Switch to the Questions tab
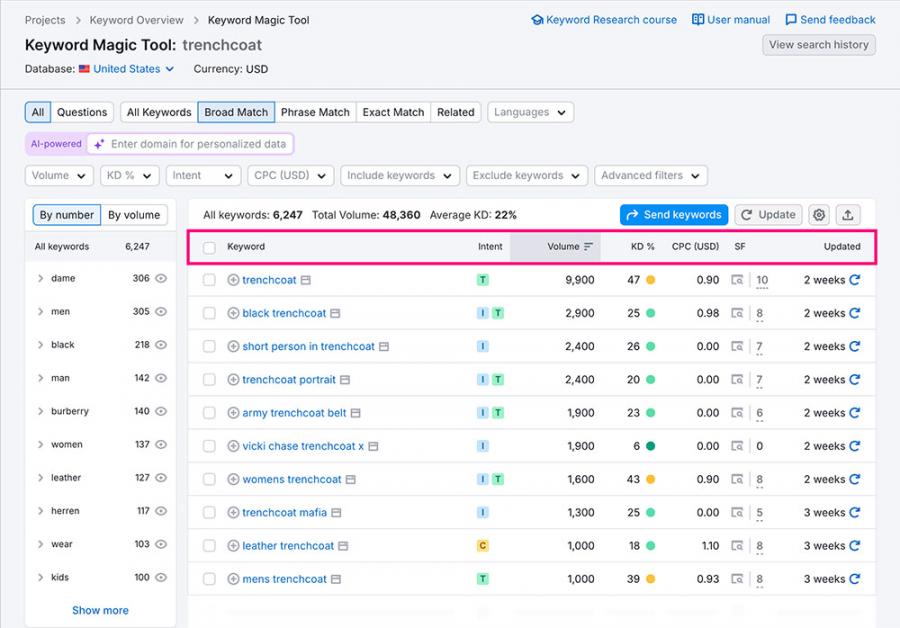 [82, 113]
